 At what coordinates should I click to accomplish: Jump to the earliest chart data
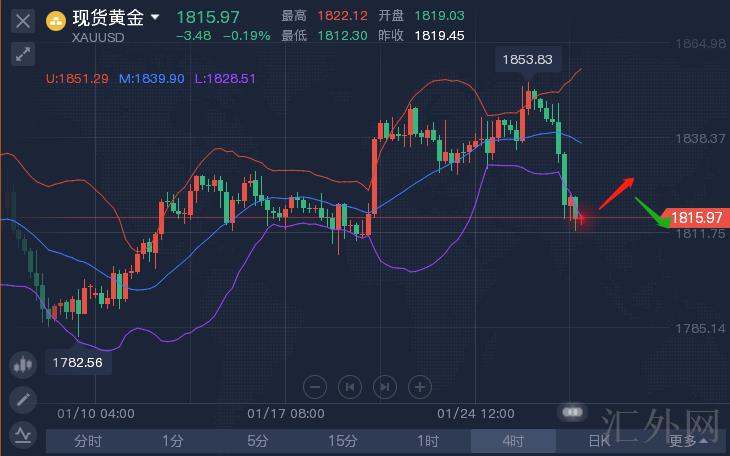point(349,386)
